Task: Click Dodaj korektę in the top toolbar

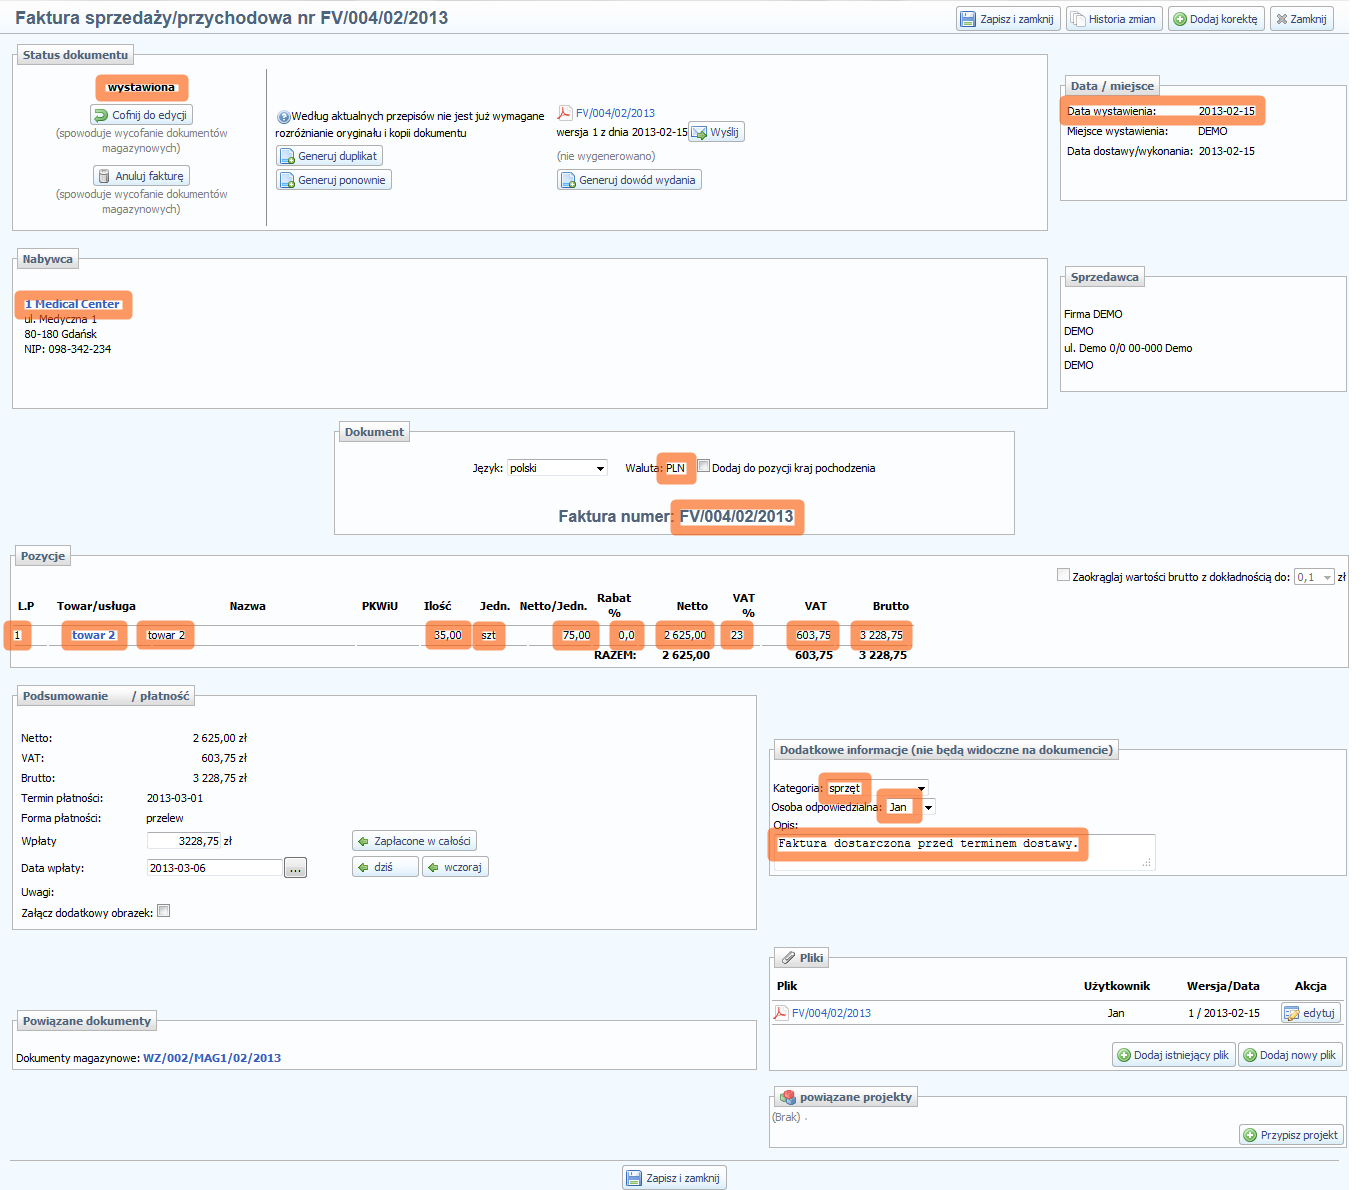Action: click(x=1215, y=19)
